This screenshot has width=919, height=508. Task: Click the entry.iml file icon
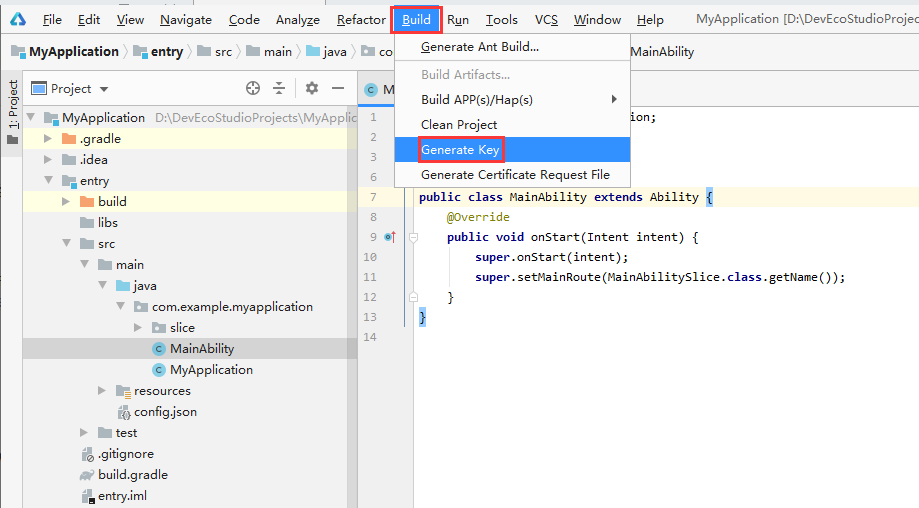click(88, 496)
